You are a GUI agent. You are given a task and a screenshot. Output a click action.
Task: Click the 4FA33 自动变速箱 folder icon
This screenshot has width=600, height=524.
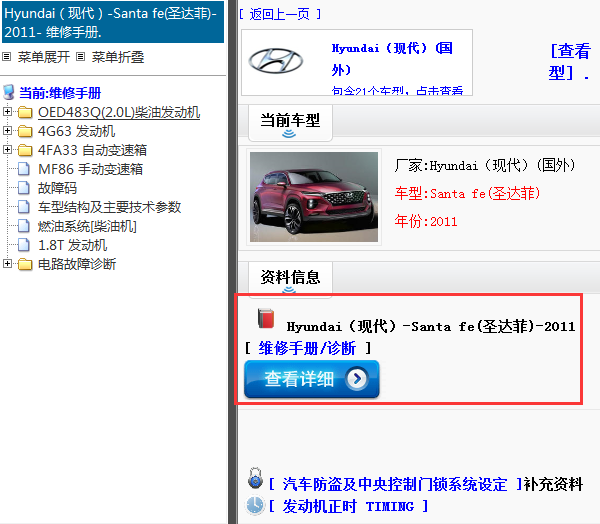point(25,150)
